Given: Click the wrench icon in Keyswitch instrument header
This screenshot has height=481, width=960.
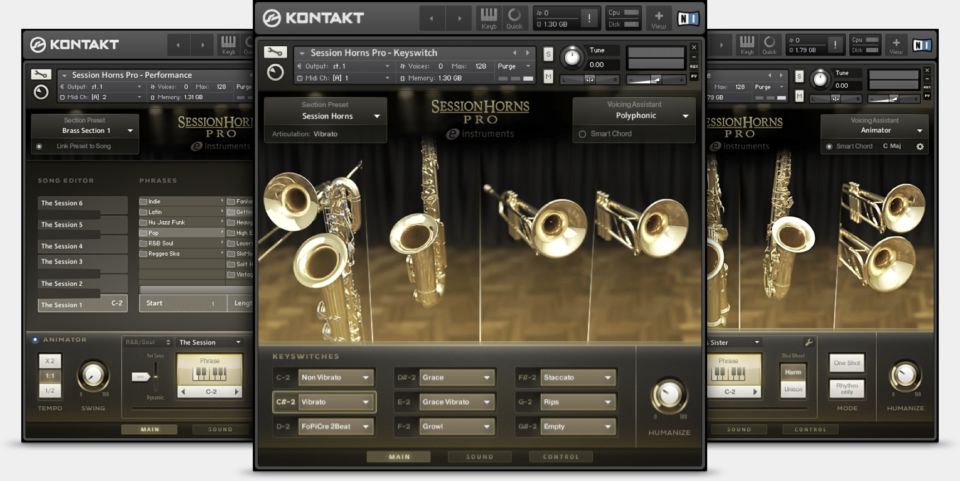Looking at the screenshot, I should coord(274,52).
